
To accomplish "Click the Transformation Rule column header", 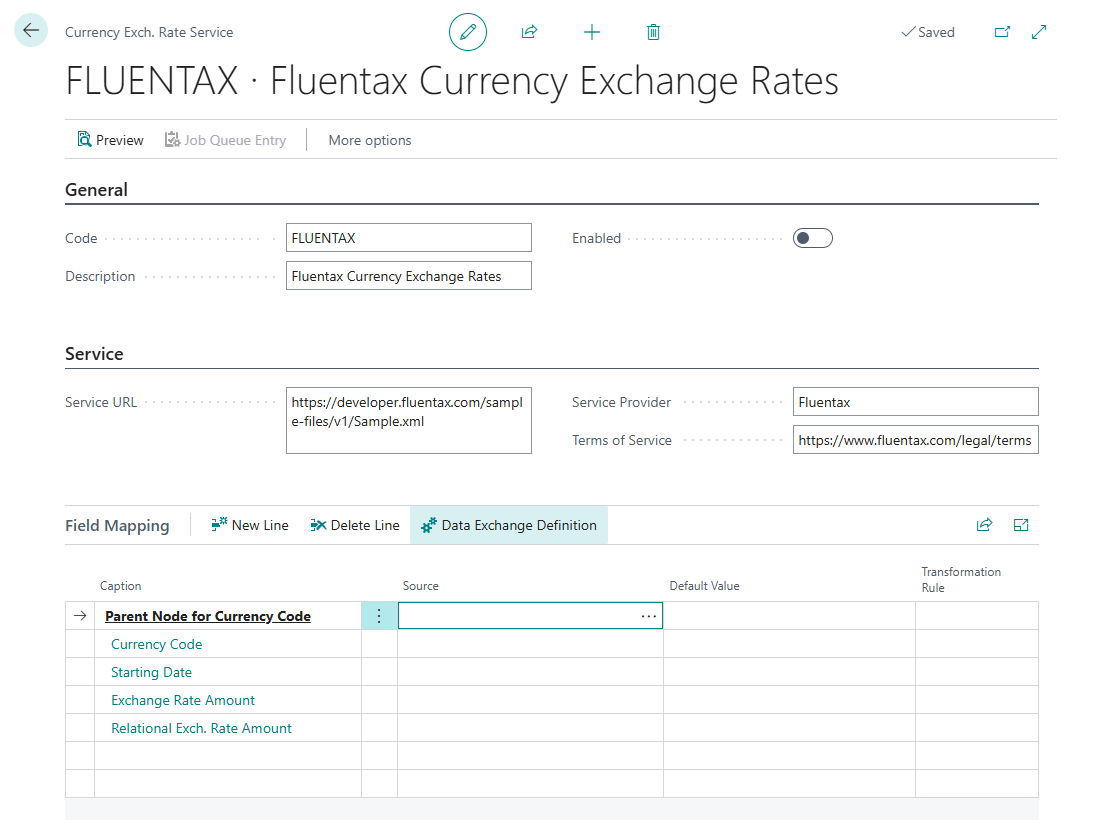I will (x=961, y=580).
